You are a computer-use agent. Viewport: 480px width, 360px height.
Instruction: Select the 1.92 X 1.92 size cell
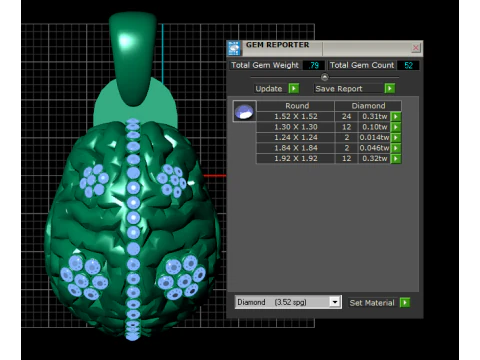(x=296, y=159)
